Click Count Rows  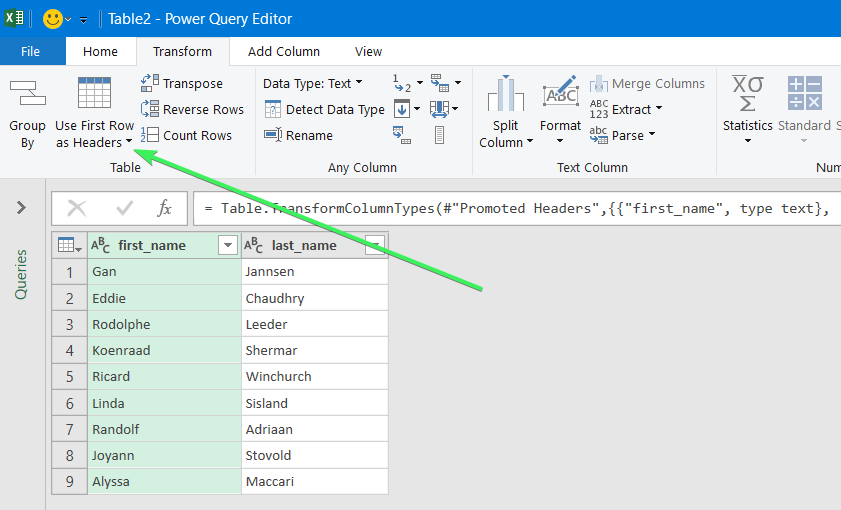[186, 135]
